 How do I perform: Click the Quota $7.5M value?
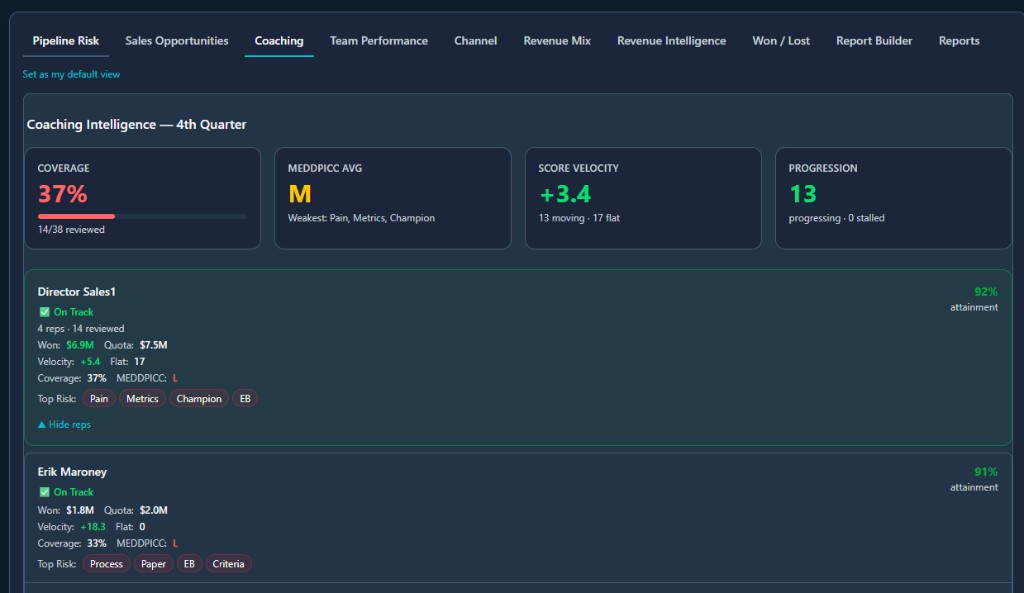coord(153,345)
